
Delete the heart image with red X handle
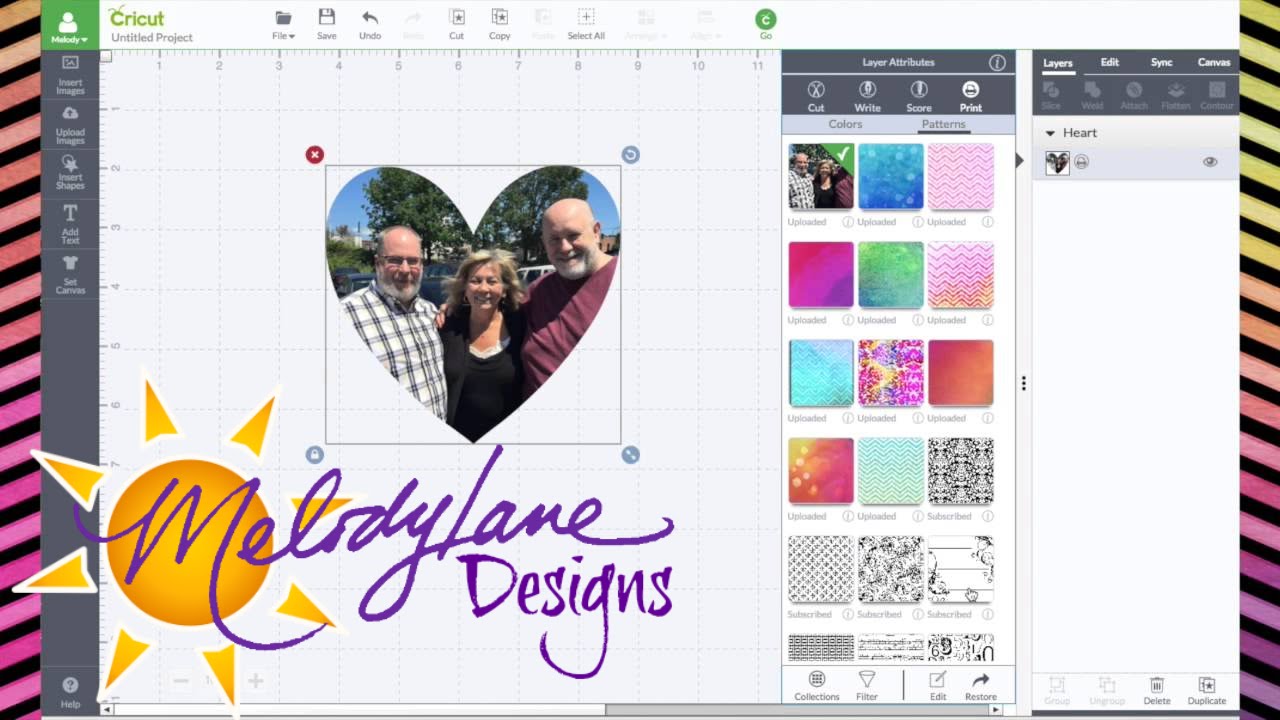click(x=315, y=154)
